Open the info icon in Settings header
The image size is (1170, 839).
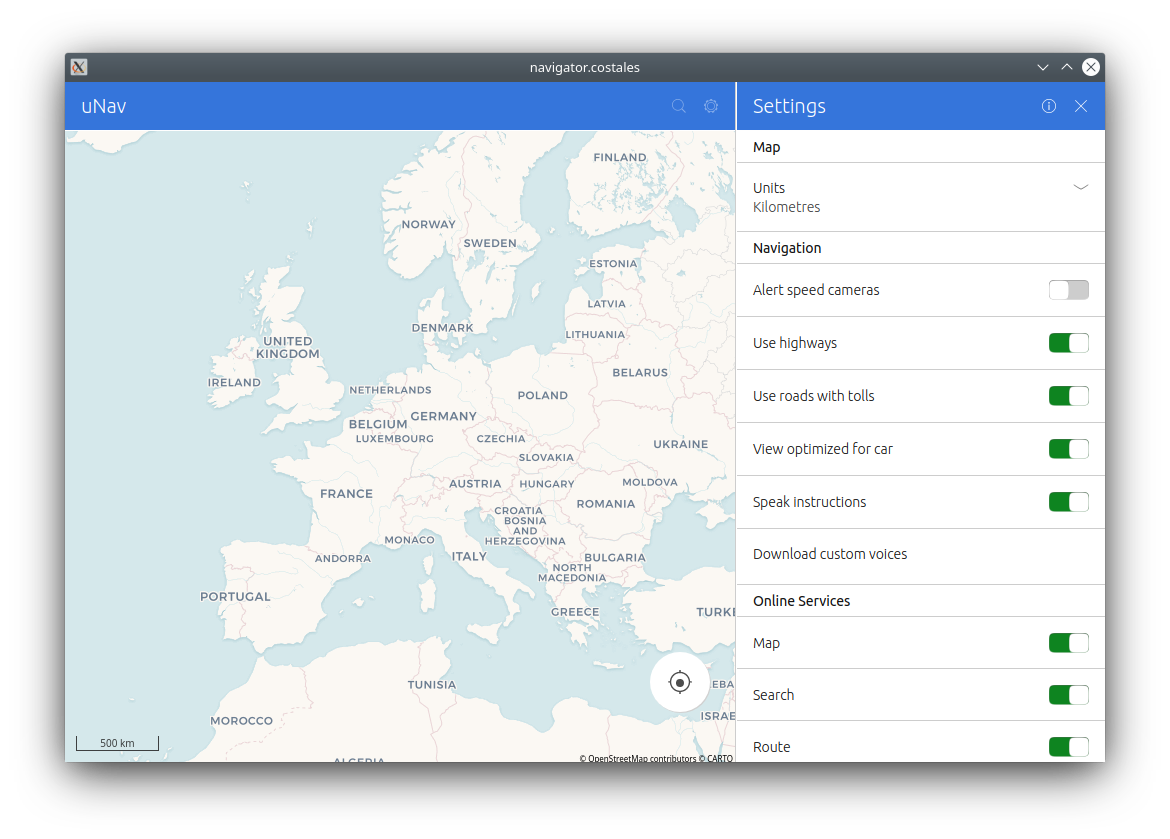point(1048,106)
